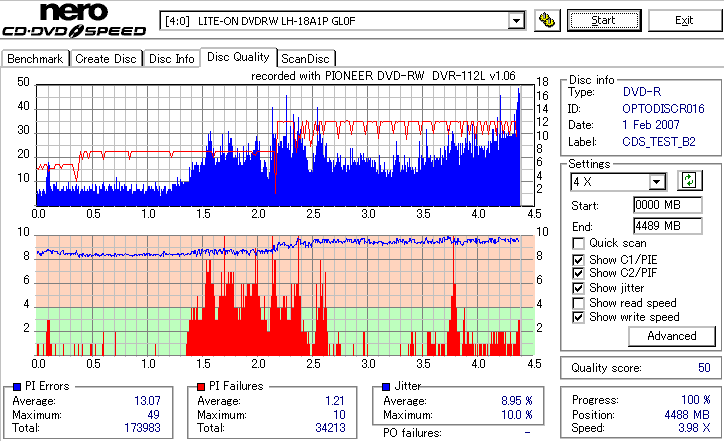This screenshot has height=441, width=724.
Task: Click the red PI Failures legend square
Action: [201, 387]
